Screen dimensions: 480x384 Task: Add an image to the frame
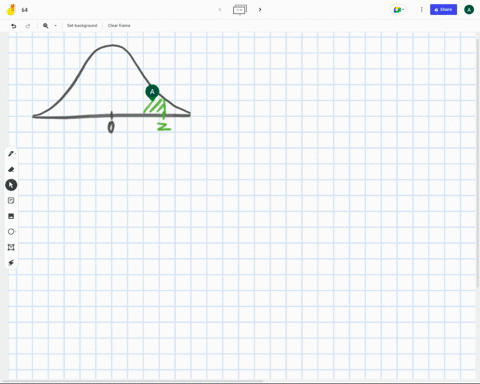pos(11,216)
